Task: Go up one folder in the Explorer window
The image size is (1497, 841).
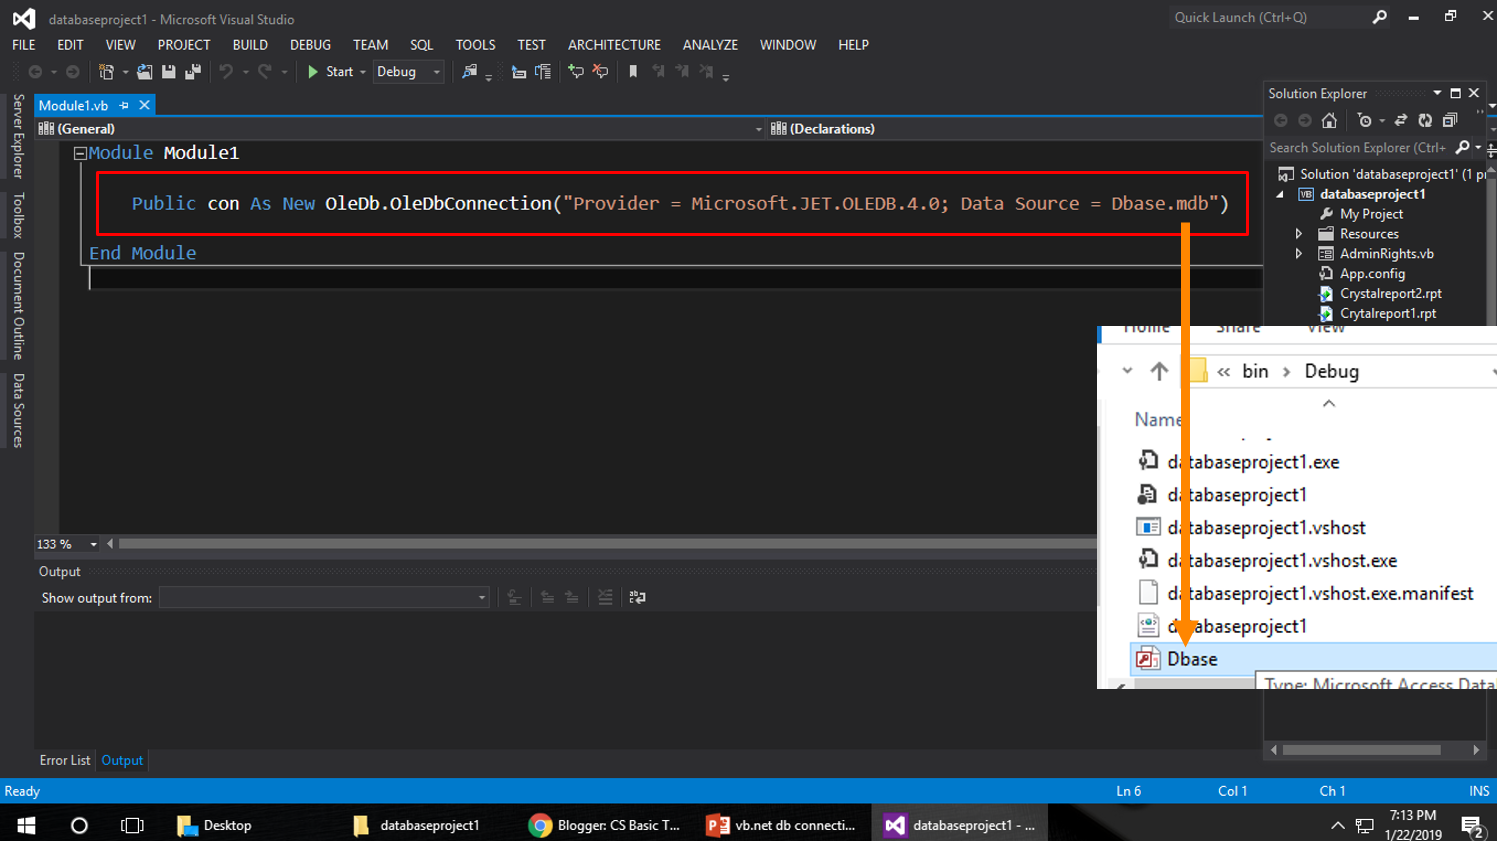Action: coord(1159,371)
